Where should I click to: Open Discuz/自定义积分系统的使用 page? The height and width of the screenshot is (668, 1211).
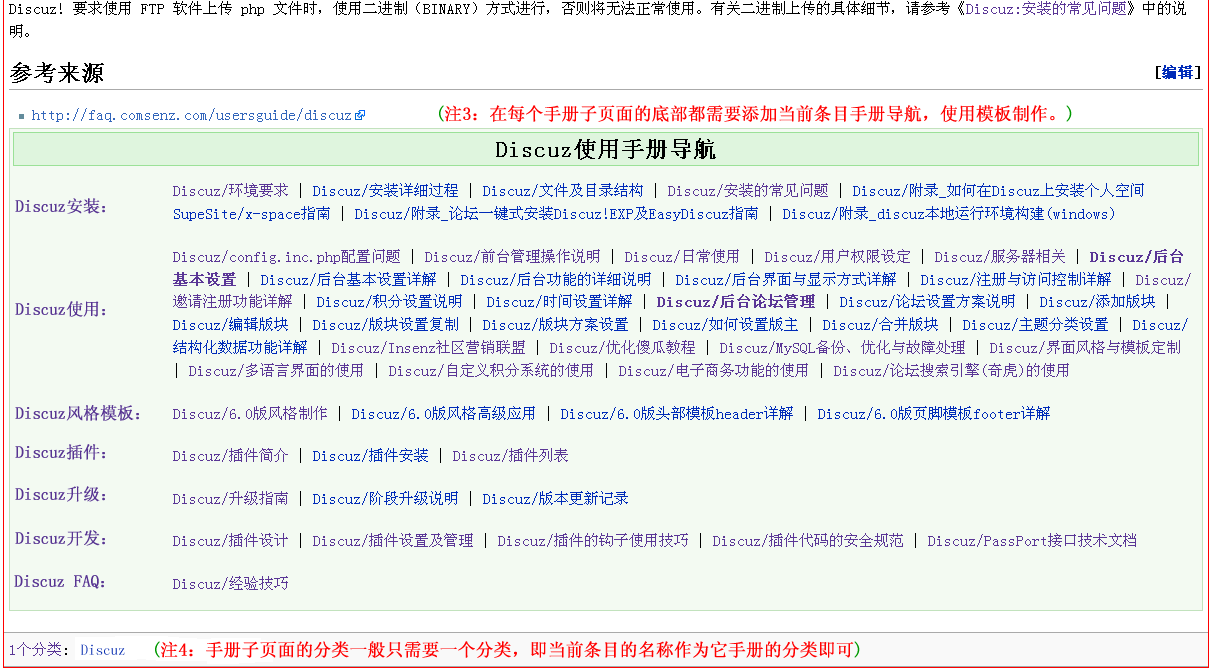491,370
